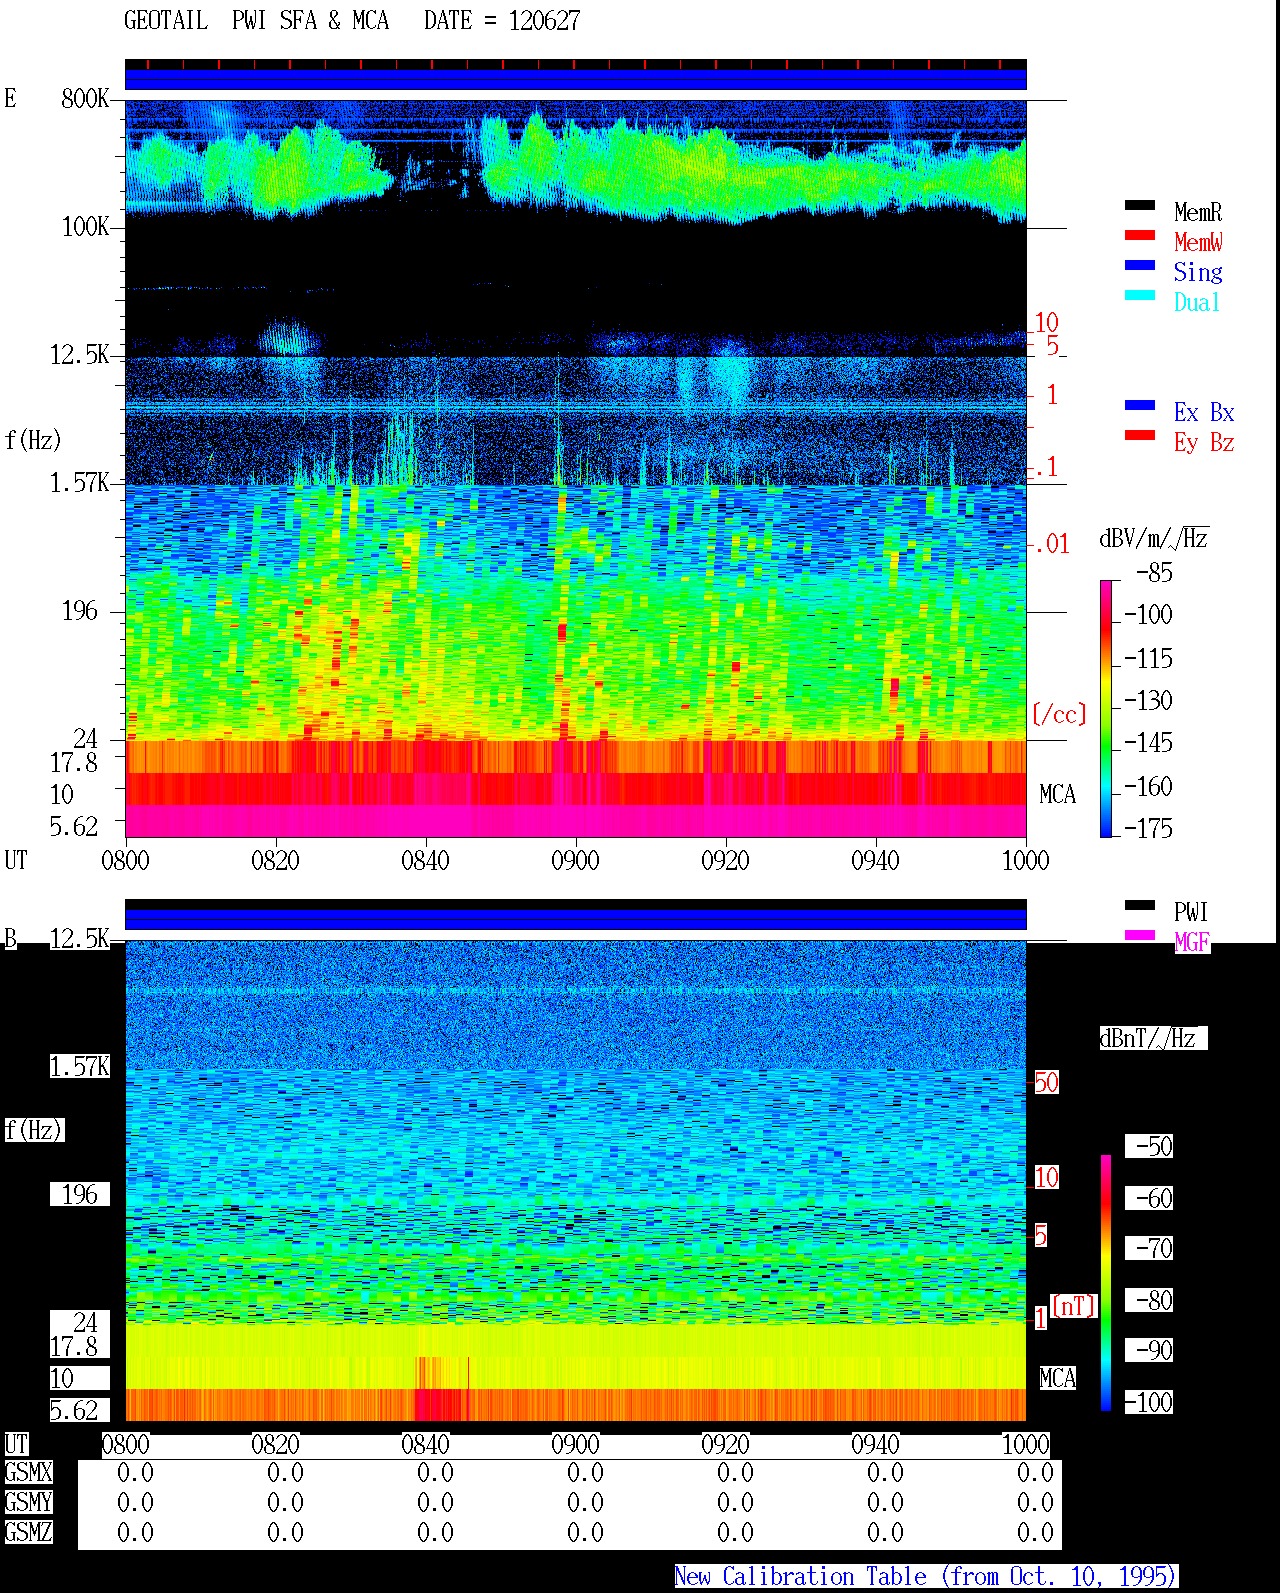Click the 1.57K label on E panel
Viewport: 1280px width, 1593px height.
80,483
